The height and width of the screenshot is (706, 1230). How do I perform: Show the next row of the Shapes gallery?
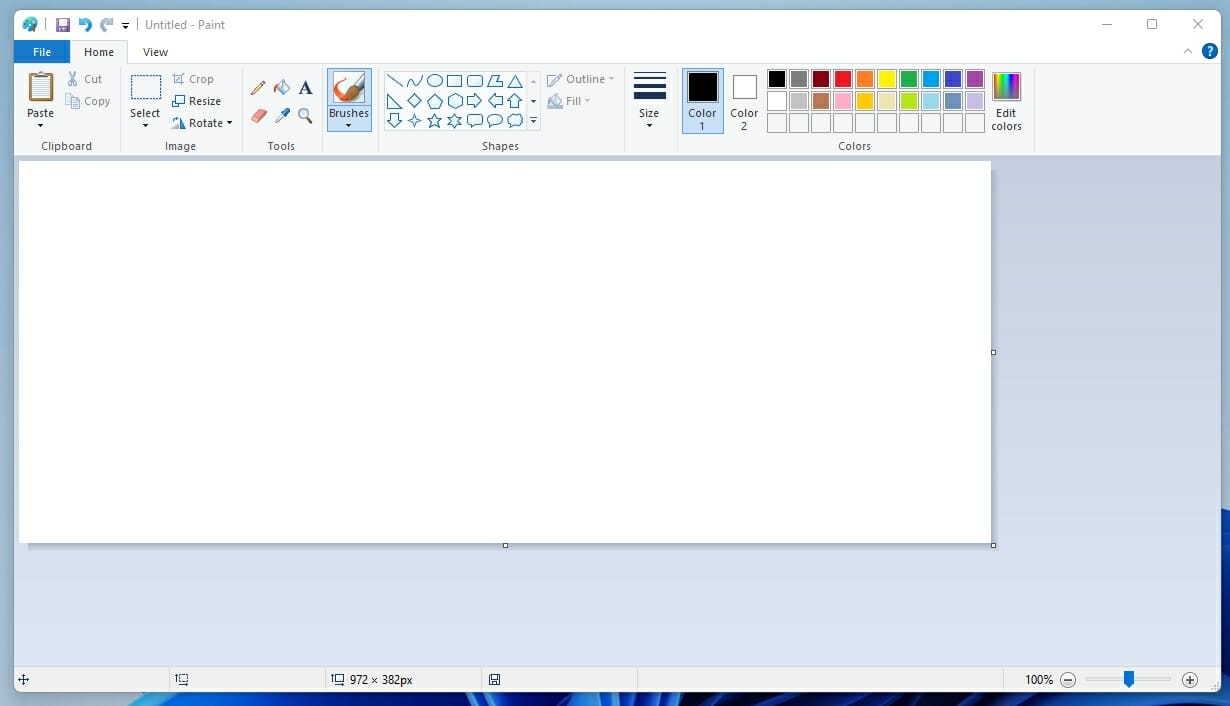(533, 101)
